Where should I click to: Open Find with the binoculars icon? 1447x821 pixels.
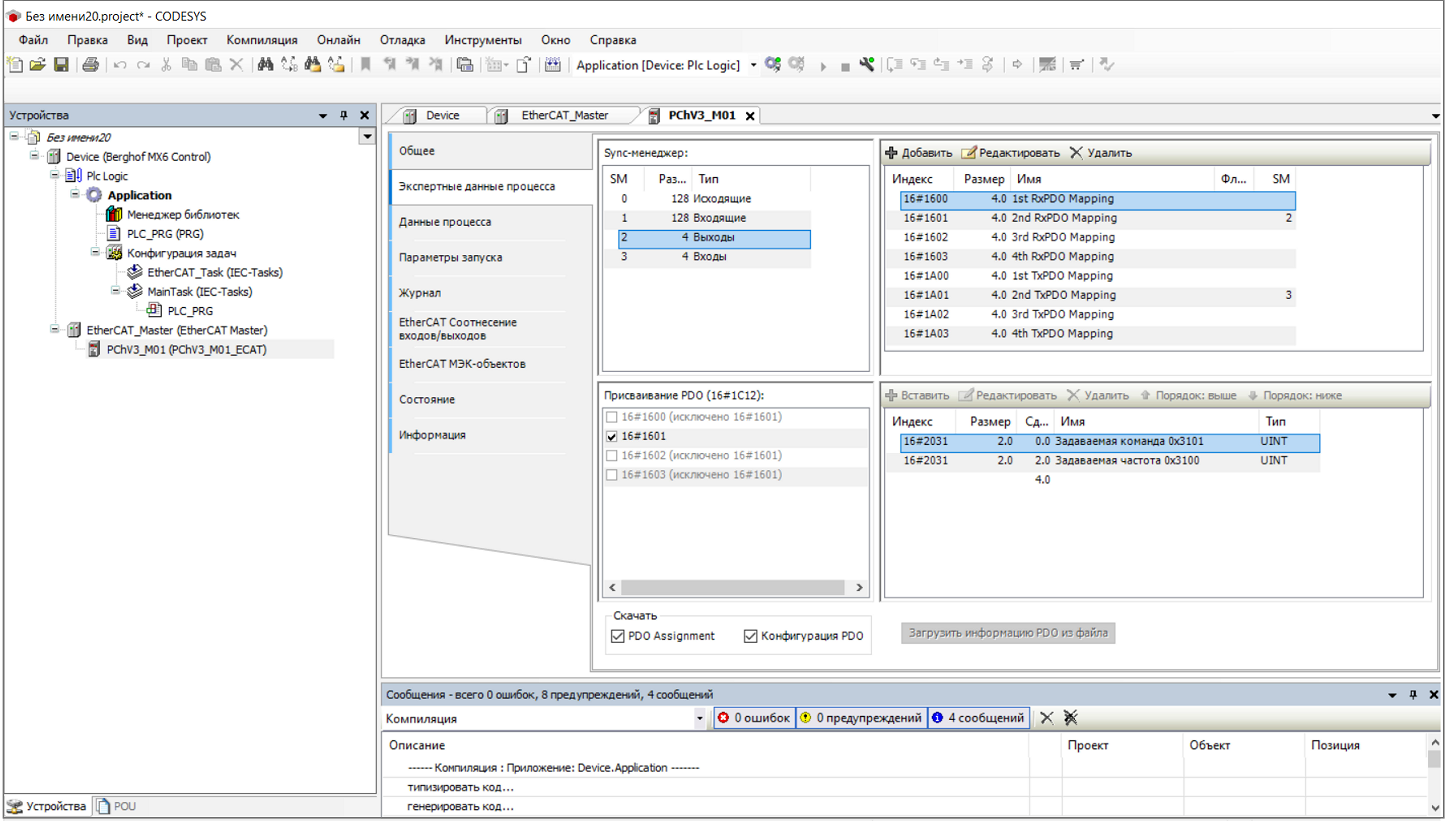[x=265, y=65]
